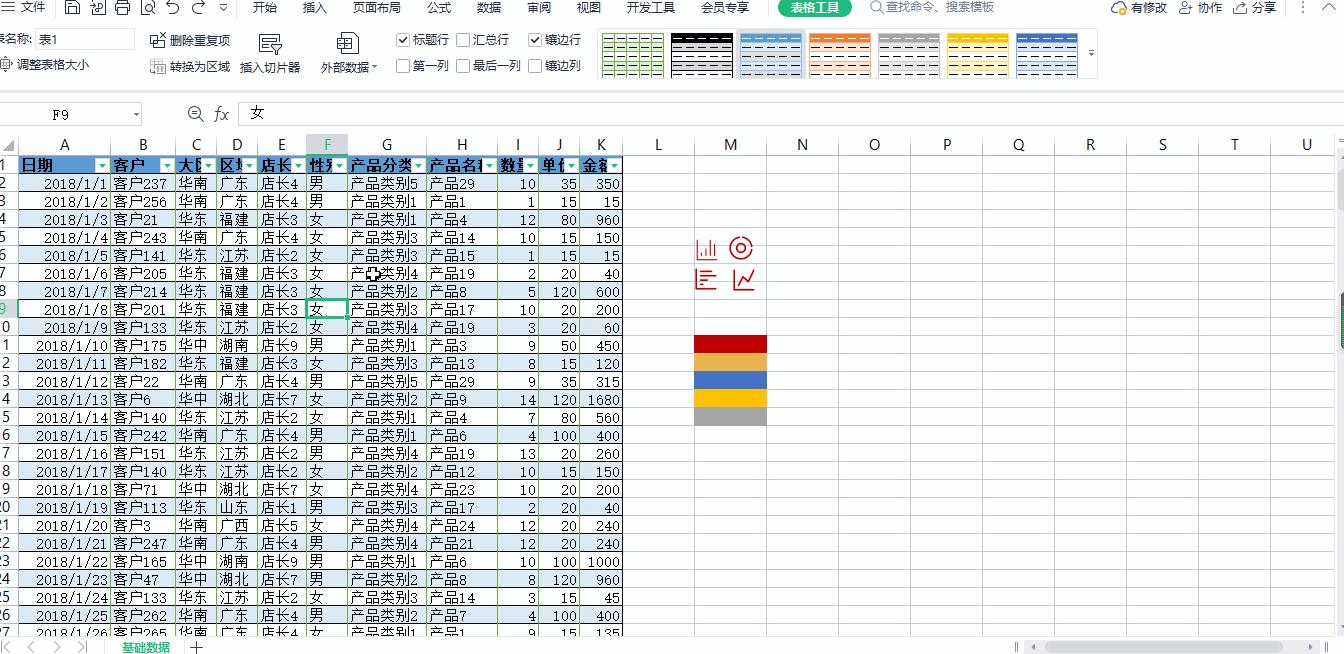The width and height of the screenshot is (1344, 654).
Task: Select the line chart icon
Action: click(742, 278)
